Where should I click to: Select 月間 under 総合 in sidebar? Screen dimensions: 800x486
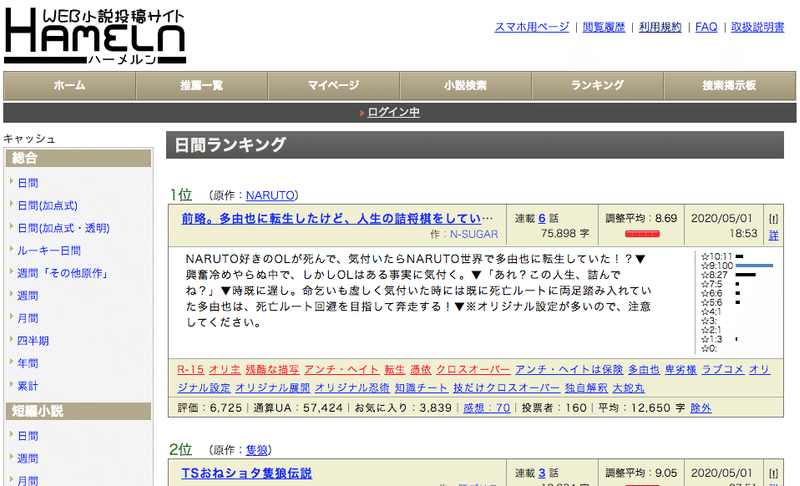(x=28, y=318)
